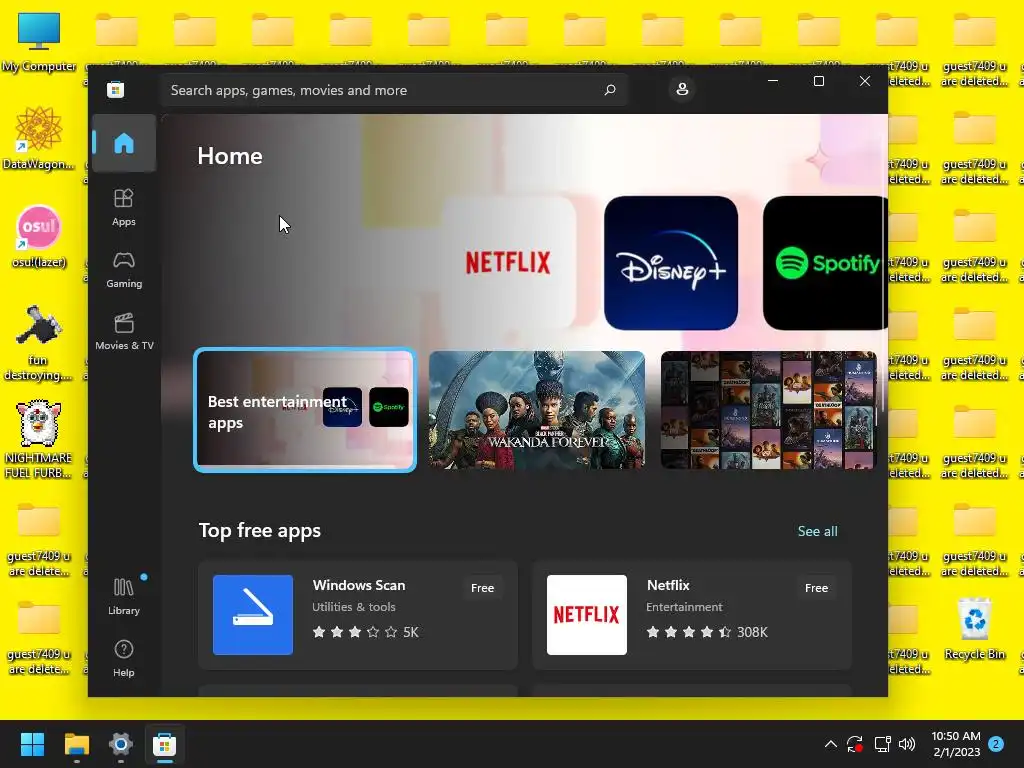Open Movies & TV section
This screenshot has height=768, width=1024.
(124, 331)
